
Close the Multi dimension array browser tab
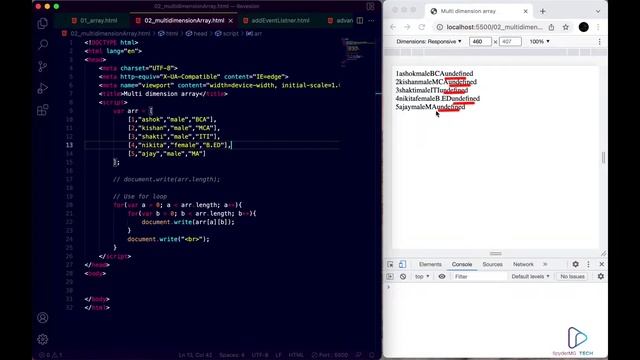click(525, 11)
